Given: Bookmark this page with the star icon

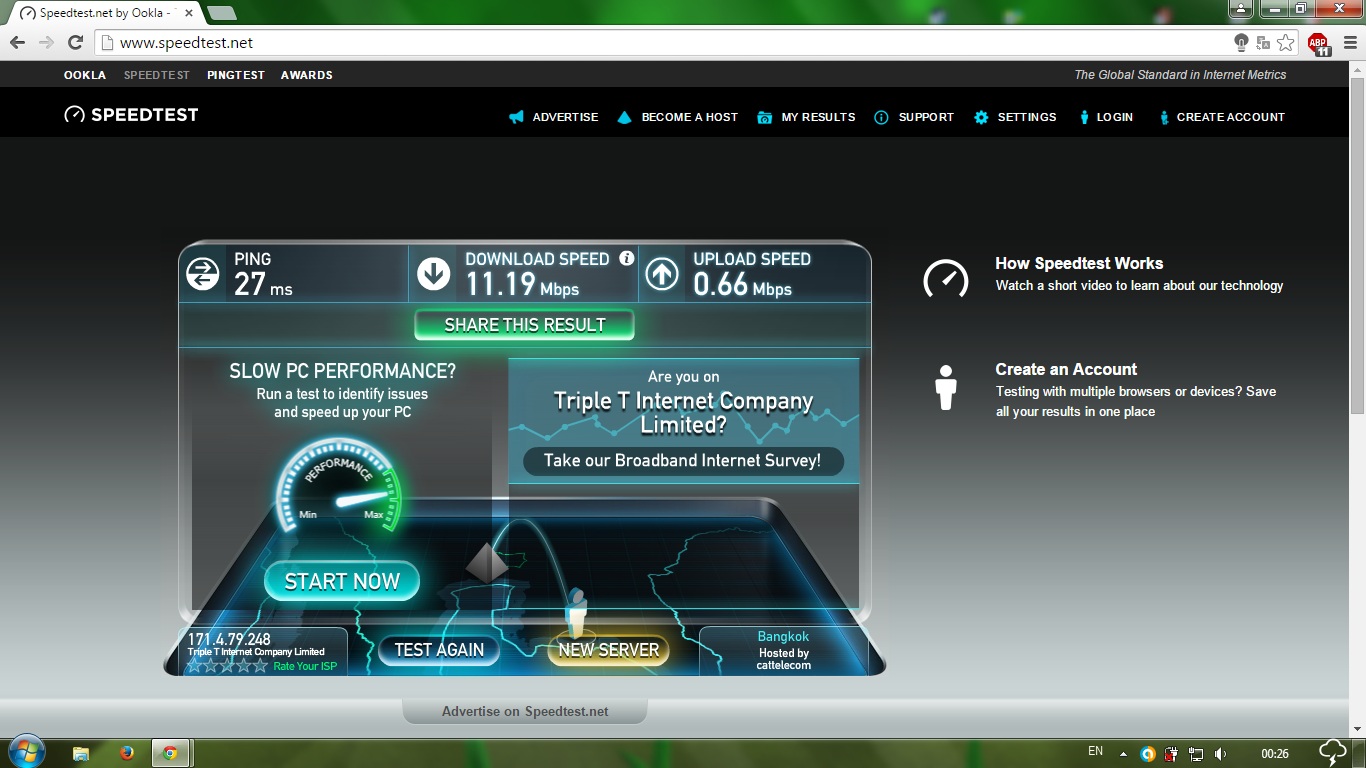Looking at the screenshot, I should pyautogui.click(x=1286, y=42).
